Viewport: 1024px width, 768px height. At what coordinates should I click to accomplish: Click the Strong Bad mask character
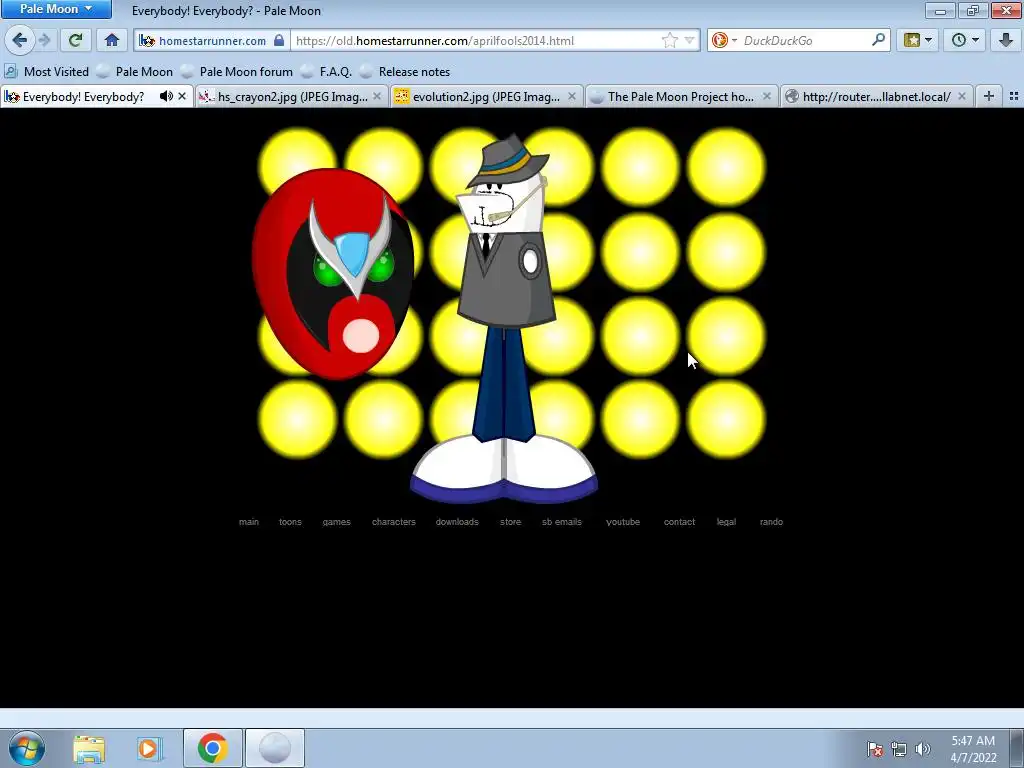coord(333,273)
